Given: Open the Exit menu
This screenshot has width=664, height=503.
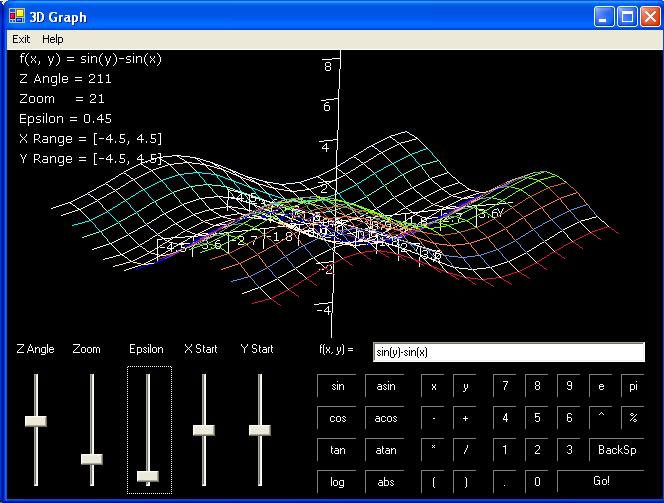Looking at the screenshot, I should (x=21, y=39).
